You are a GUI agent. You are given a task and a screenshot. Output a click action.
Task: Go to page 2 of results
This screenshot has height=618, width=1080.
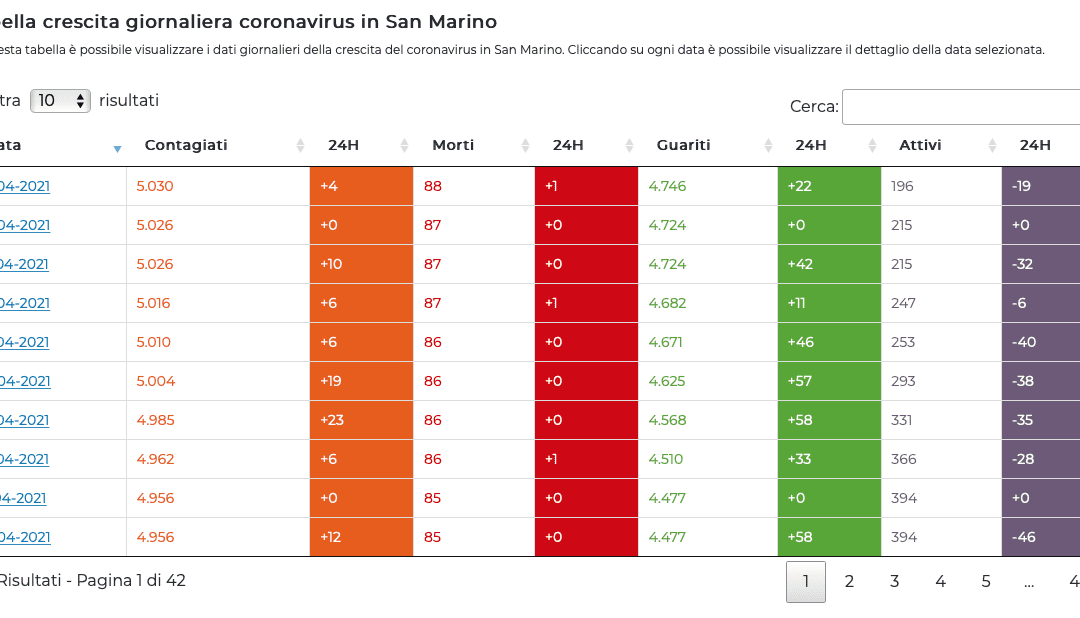tap(849, 582)
